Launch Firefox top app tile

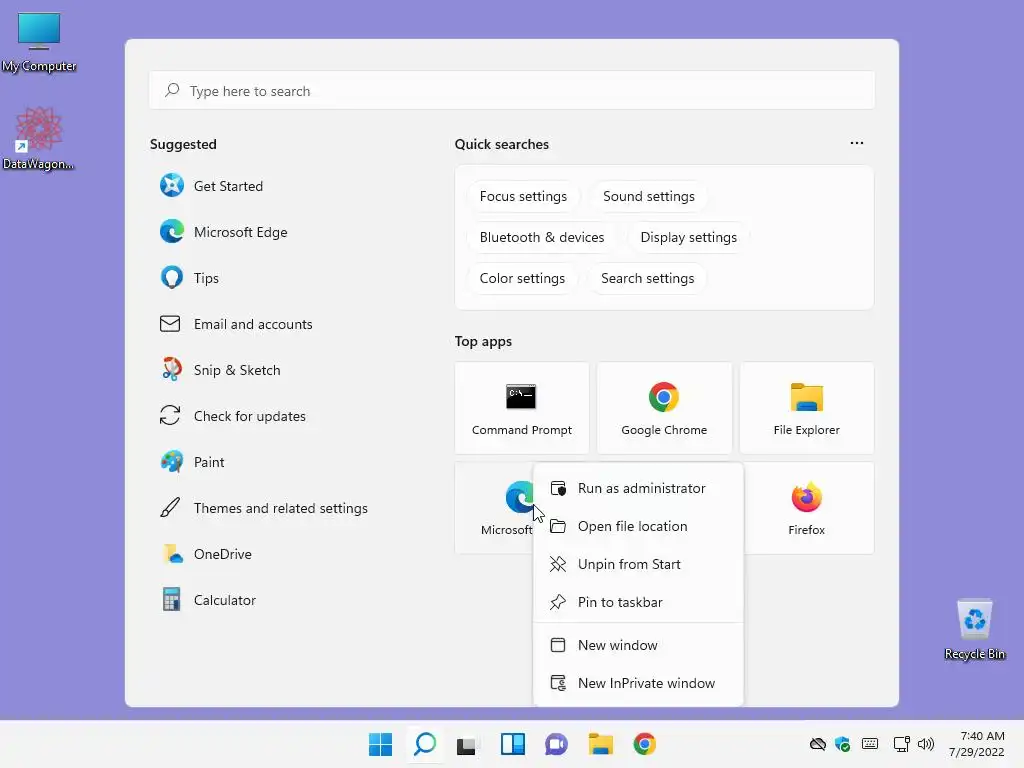(x=807, y=508)
